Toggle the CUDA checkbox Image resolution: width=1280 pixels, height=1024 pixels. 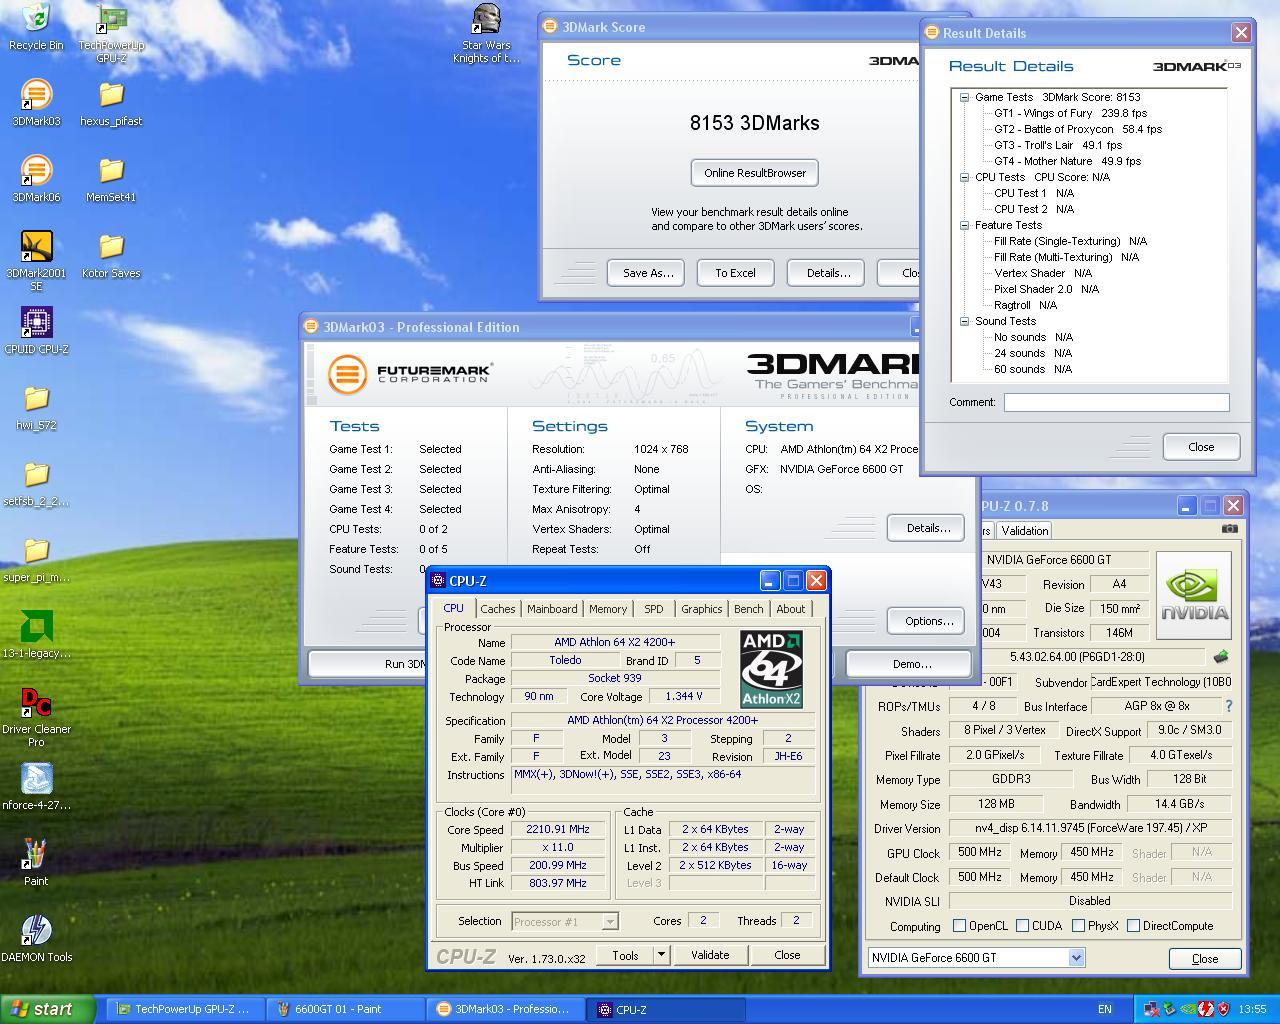[x=1023, y=926]
